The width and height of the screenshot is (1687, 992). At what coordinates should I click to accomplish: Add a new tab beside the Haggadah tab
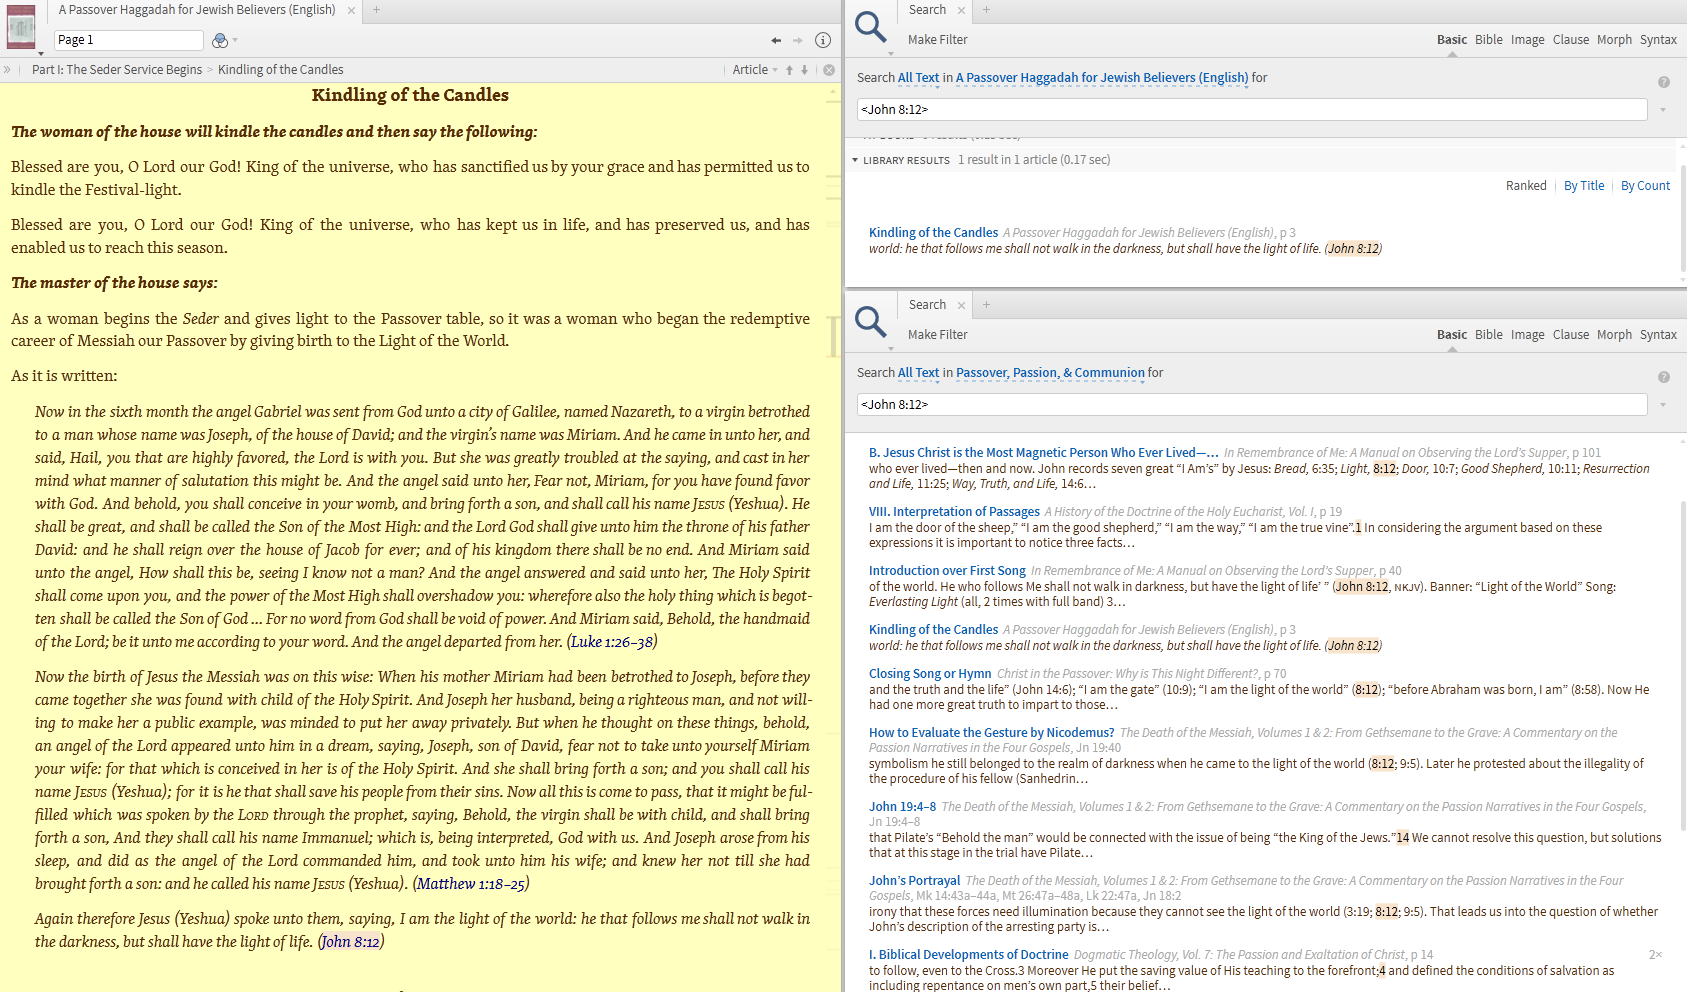[x=377, y=10]
